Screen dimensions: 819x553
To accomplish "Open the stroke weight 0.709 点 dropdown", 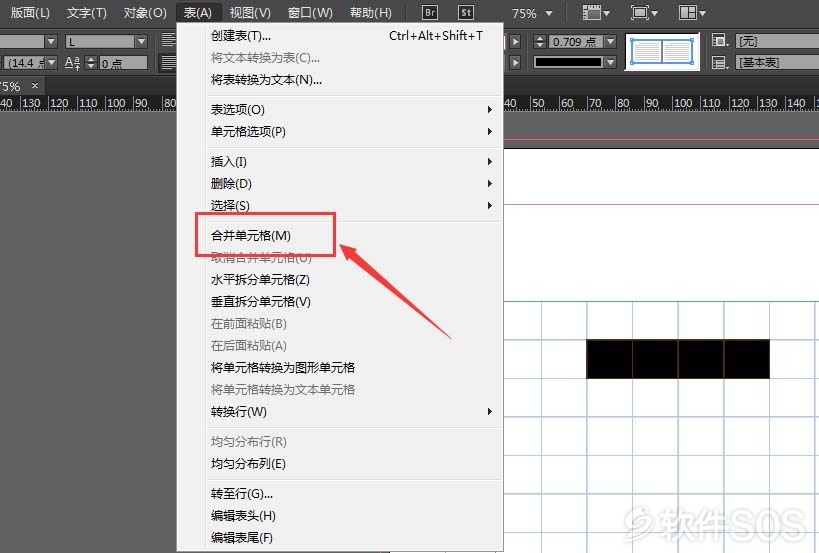I will coord(610,41).
